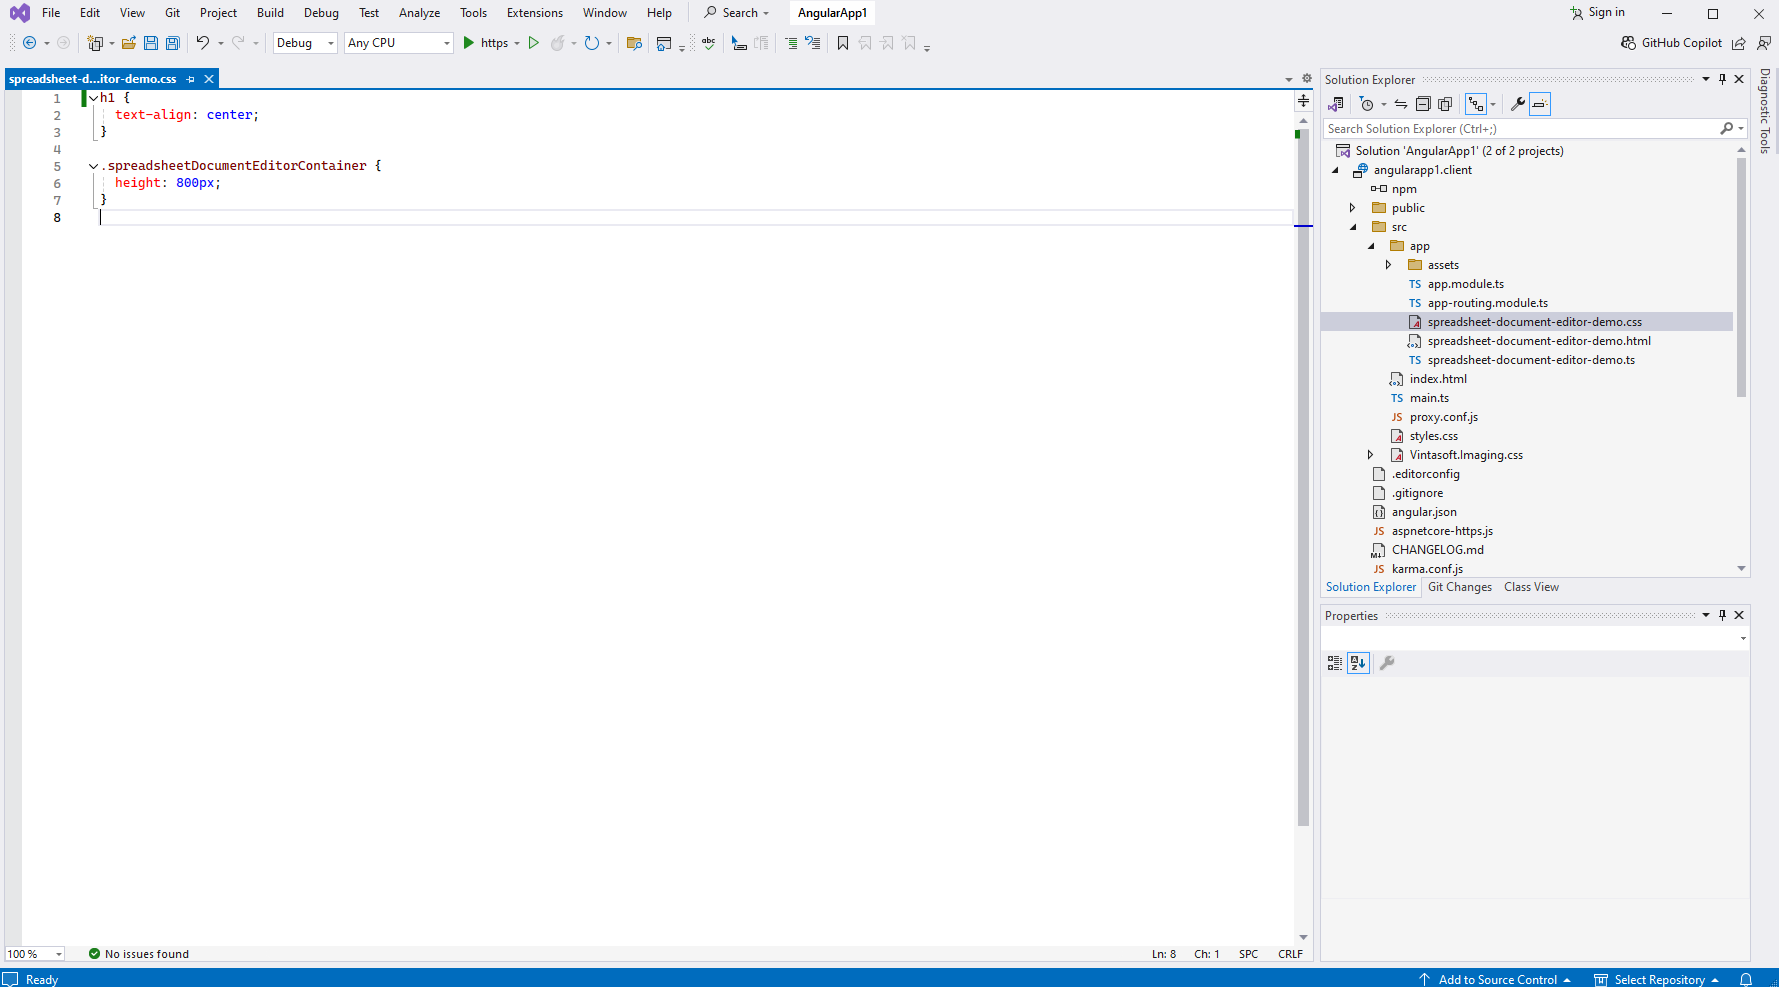Click the Save All toolbar icon
Screen dimensions: 1779x987
pyautogui.click(x=172, y=43)
